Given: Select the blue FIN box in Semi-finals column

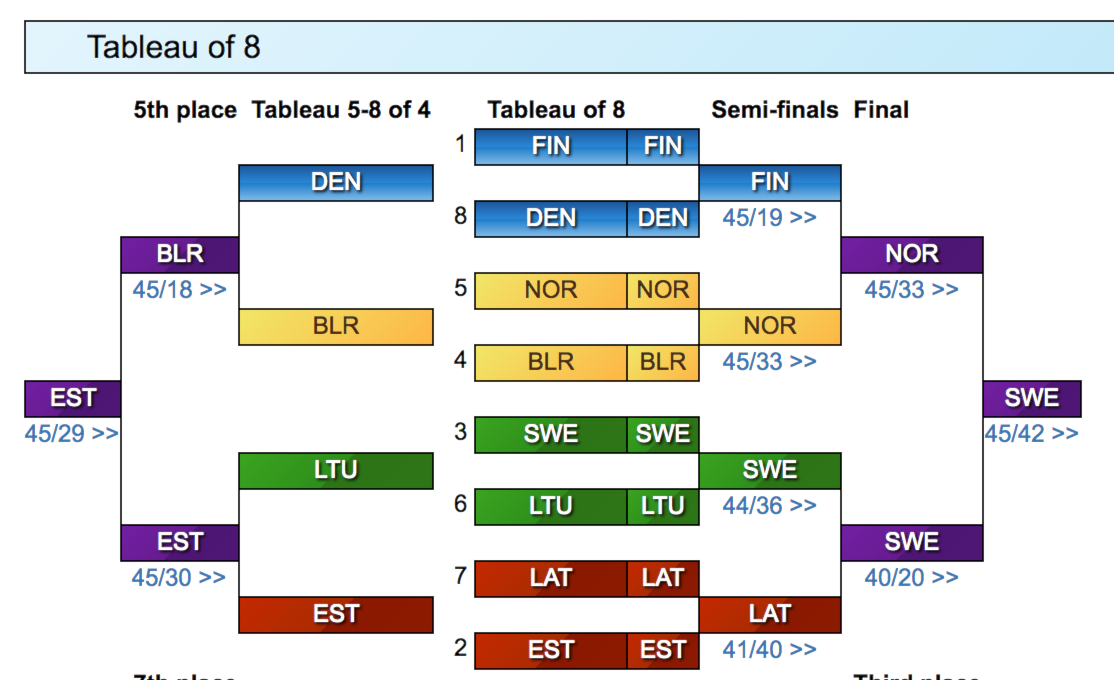Looking at the screenshot, I should point(770,183).
